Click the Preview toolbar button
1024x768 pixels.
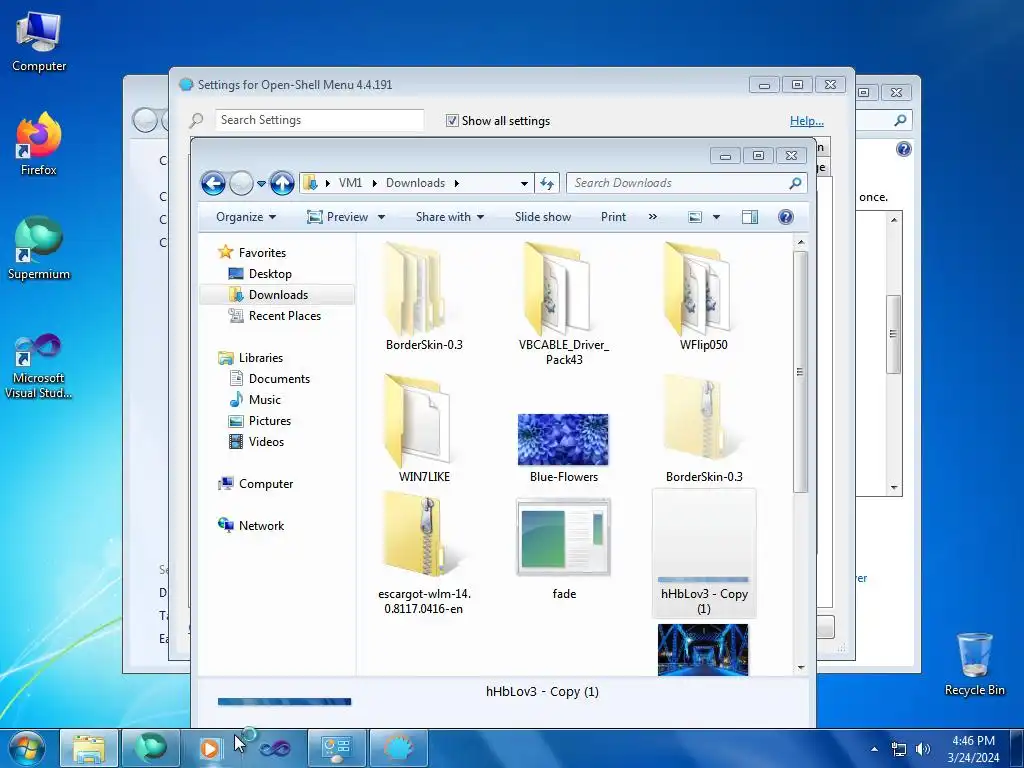tap(338, 217)
